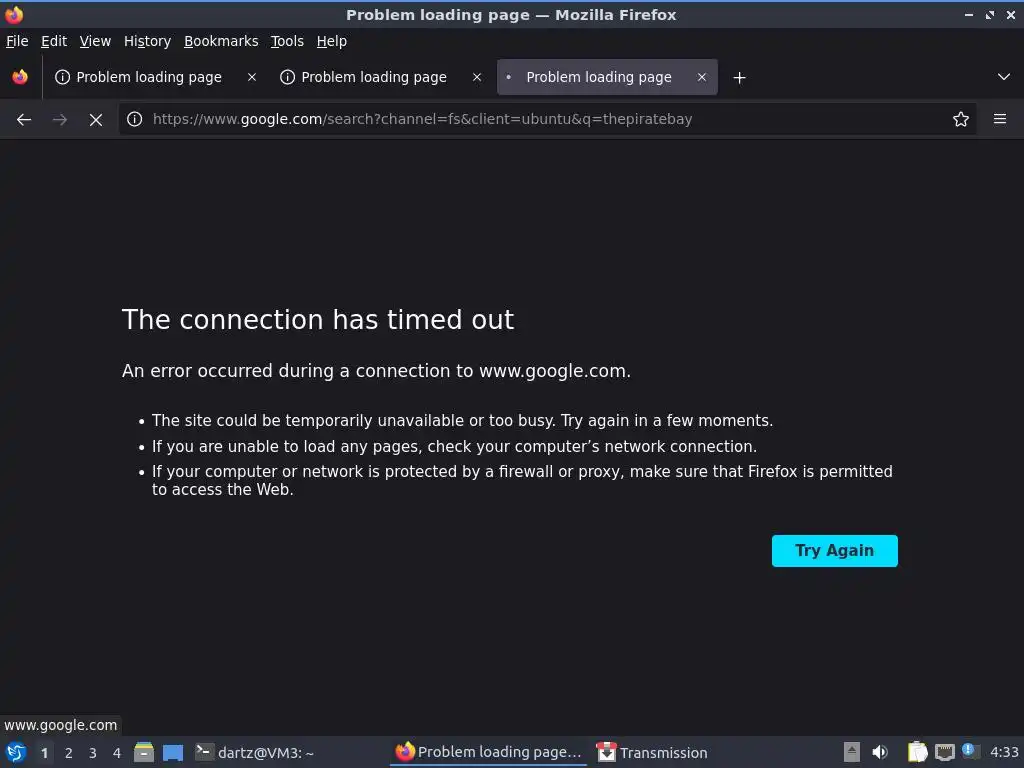The height and width of the screenshot is (768, 1024).
Task: Click the Try Again button
Action: [x=835, y=551]
